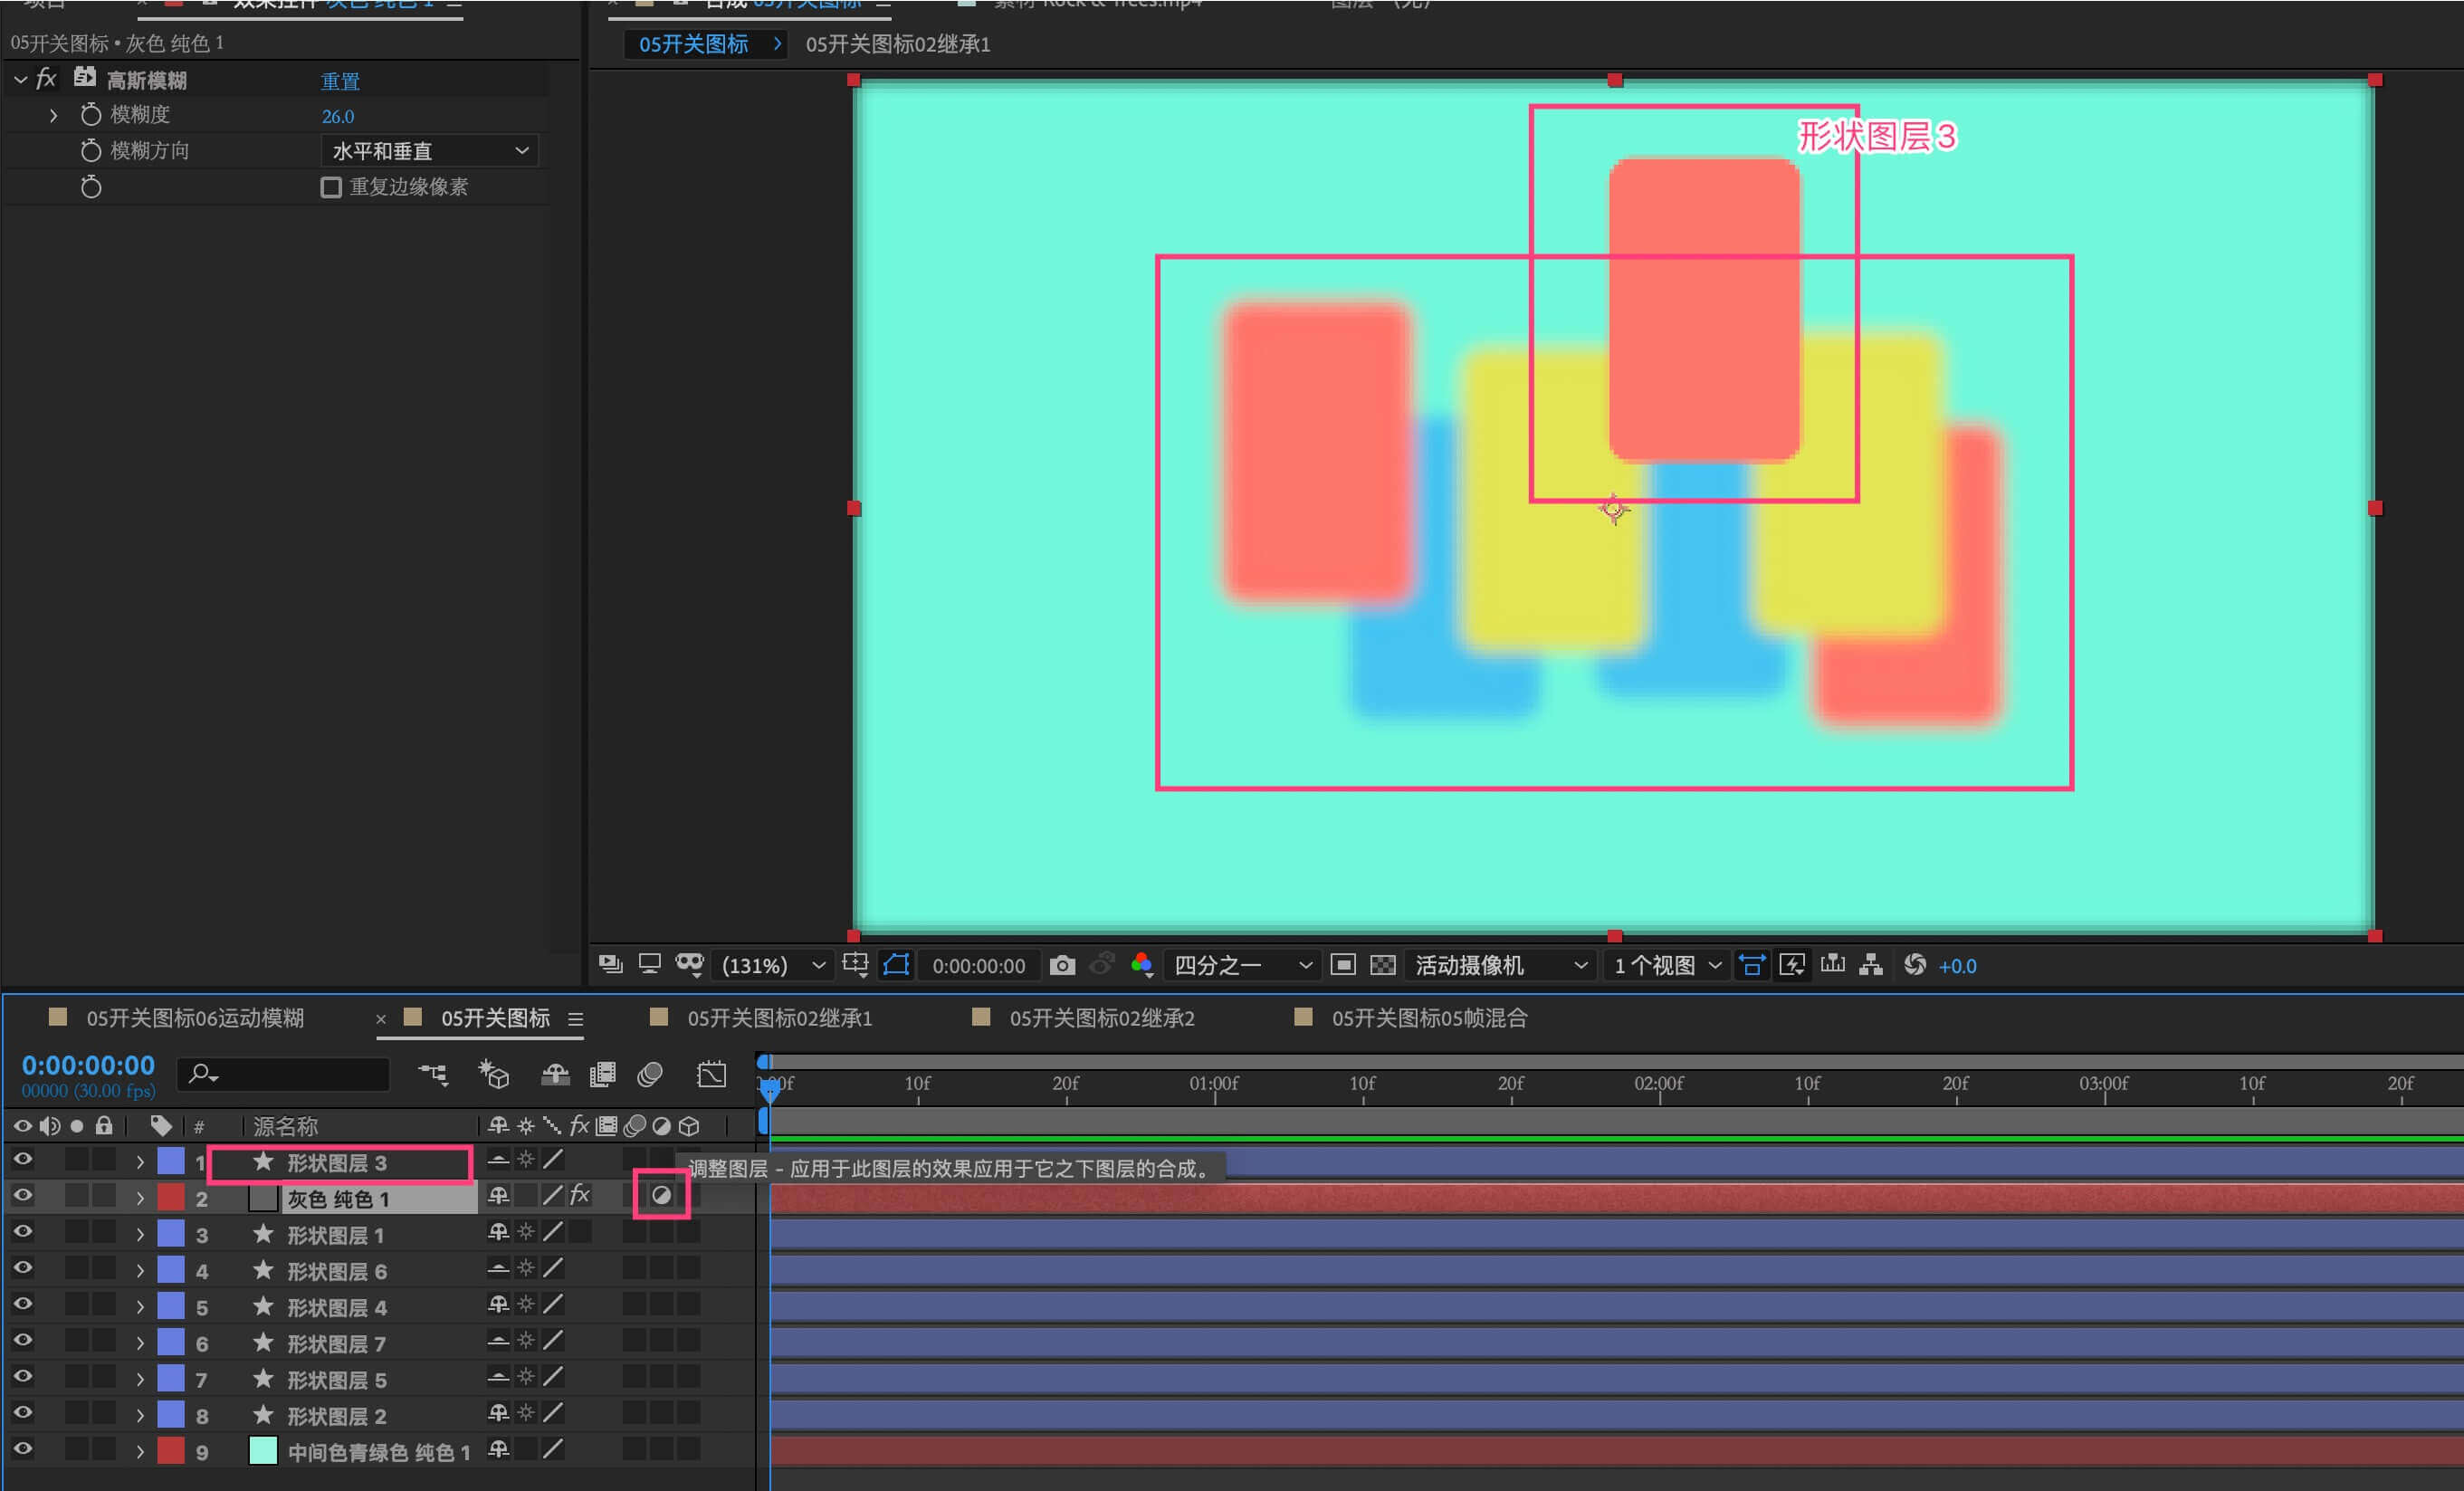Viewport: 2464px width, 1491px height.
Task: Expand the 模糊度 property twirl arrow
Action: [53, 116]
